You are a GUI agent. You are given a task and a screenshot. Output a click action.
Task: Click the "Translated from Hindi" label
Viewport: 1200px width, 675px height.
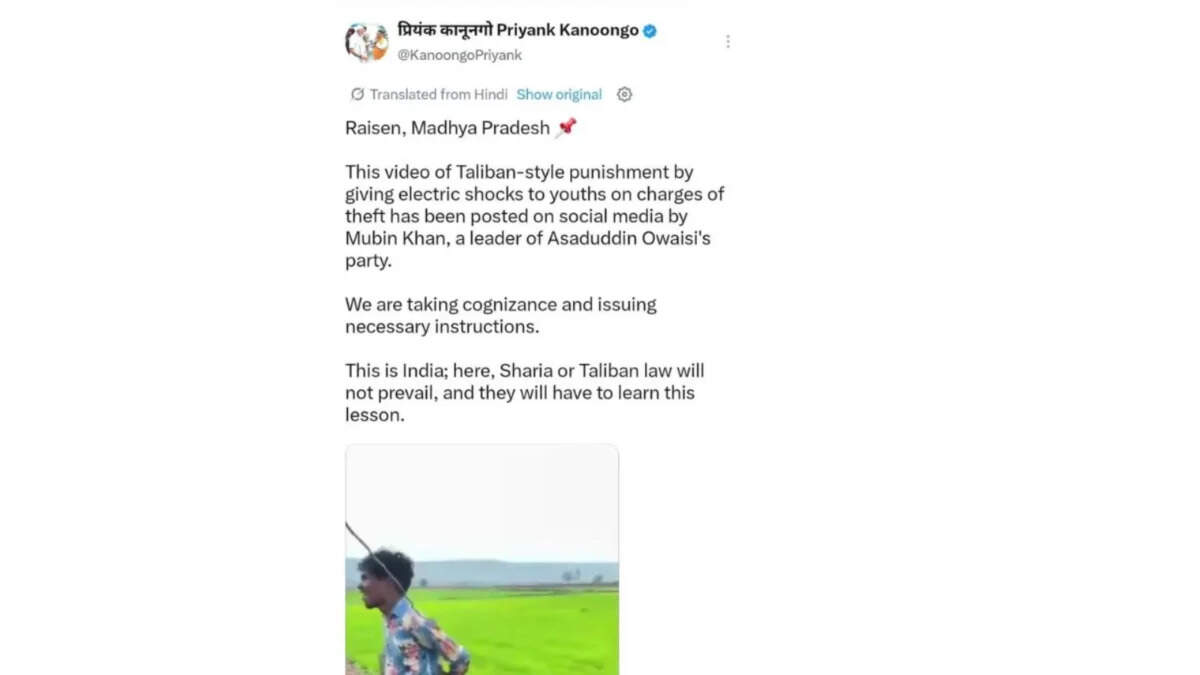tap(439, 94)
